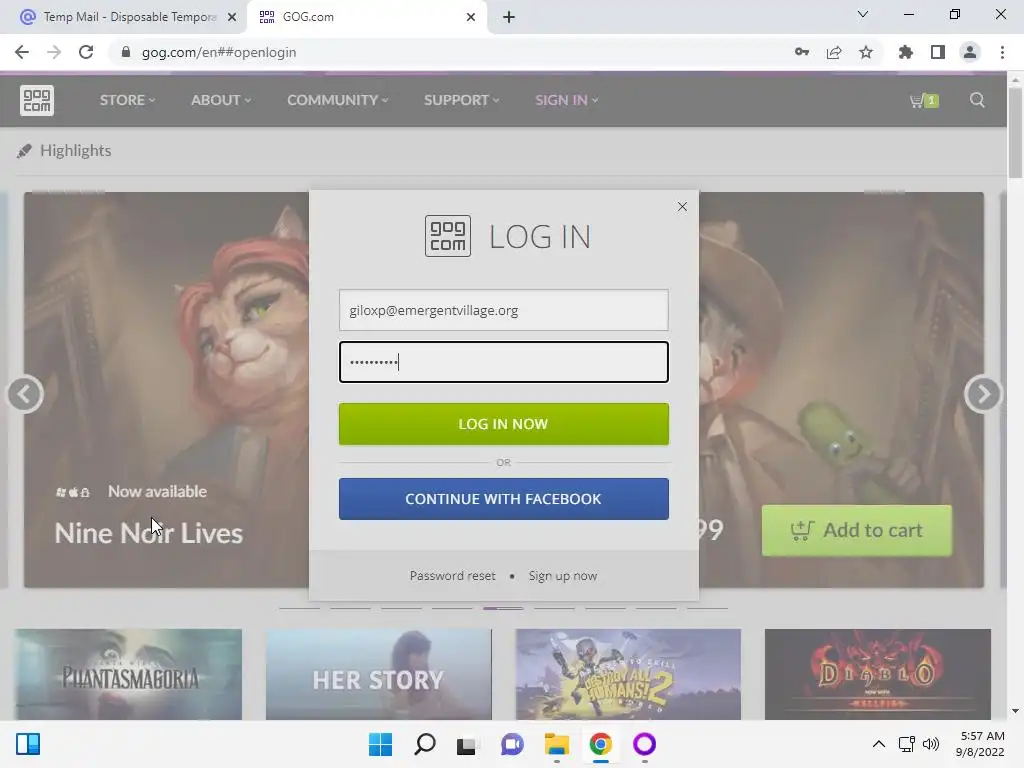Open the Chrome extensions puzzle icon
Screen dimensions: 1024x768
click(906, 52)
